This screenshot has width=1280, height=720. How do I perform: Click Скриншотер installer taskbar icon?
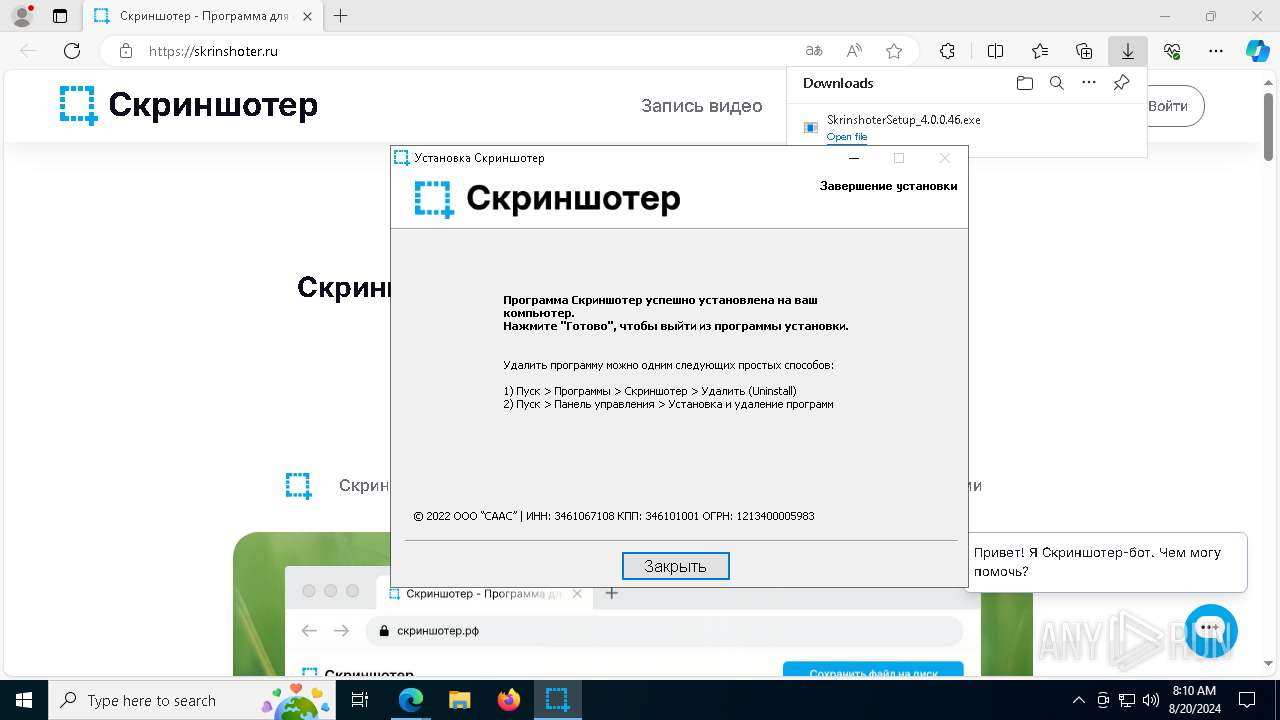coord(557,700)
